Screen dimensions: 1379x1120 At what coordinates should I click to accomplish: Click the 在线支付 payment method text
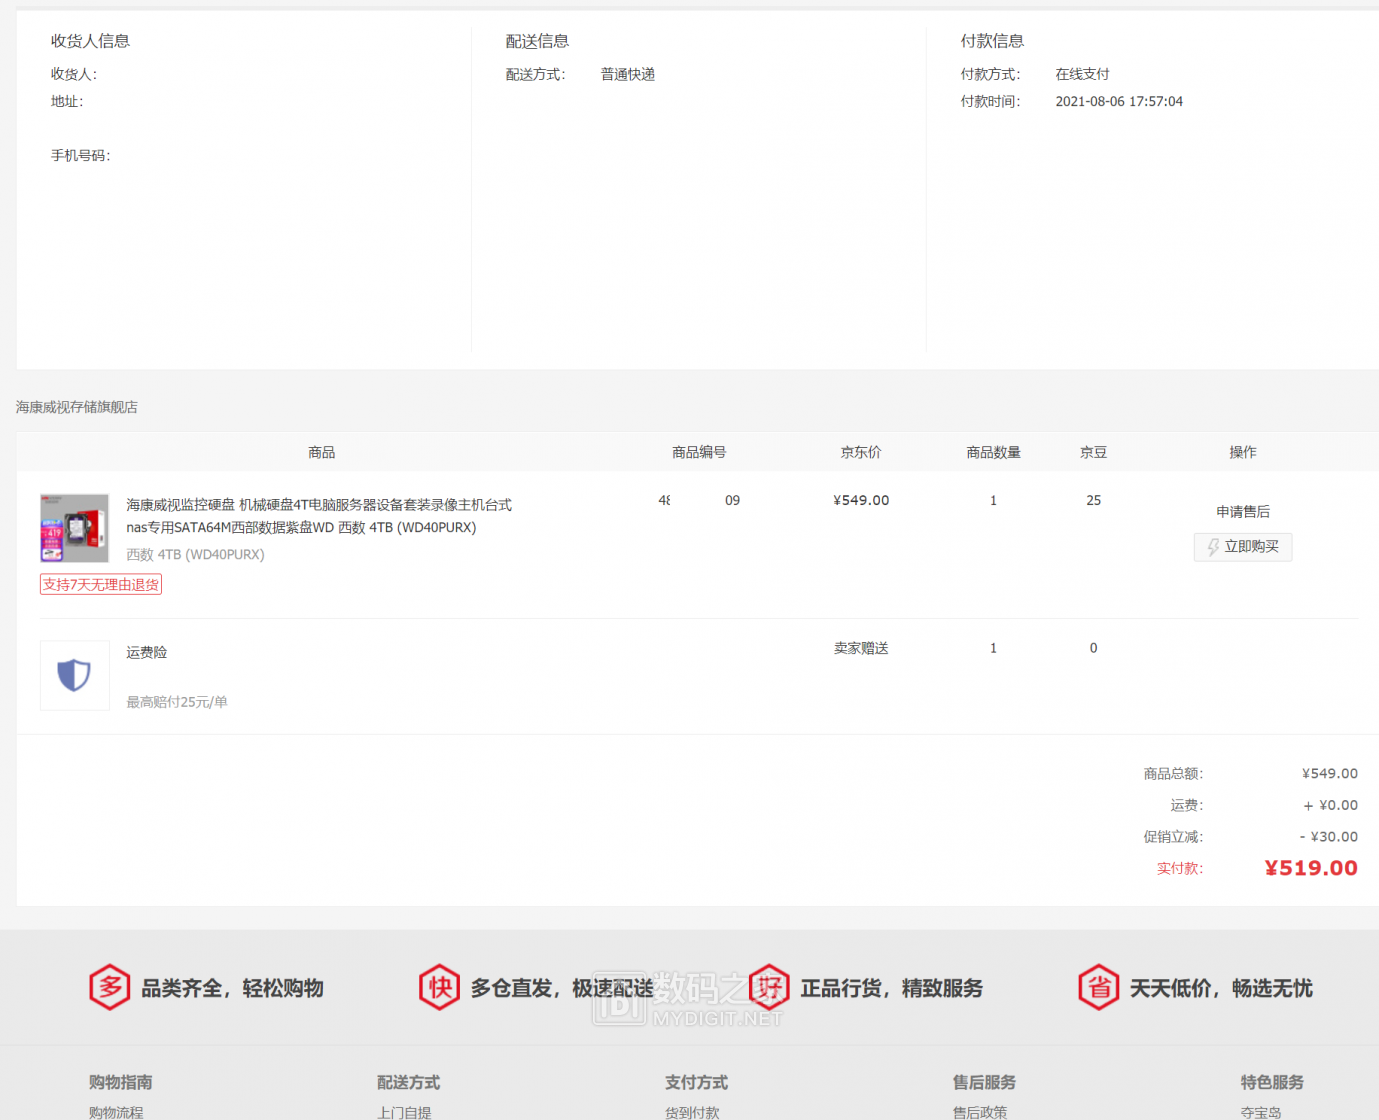pyautogui.click(x=1083, y=74)
